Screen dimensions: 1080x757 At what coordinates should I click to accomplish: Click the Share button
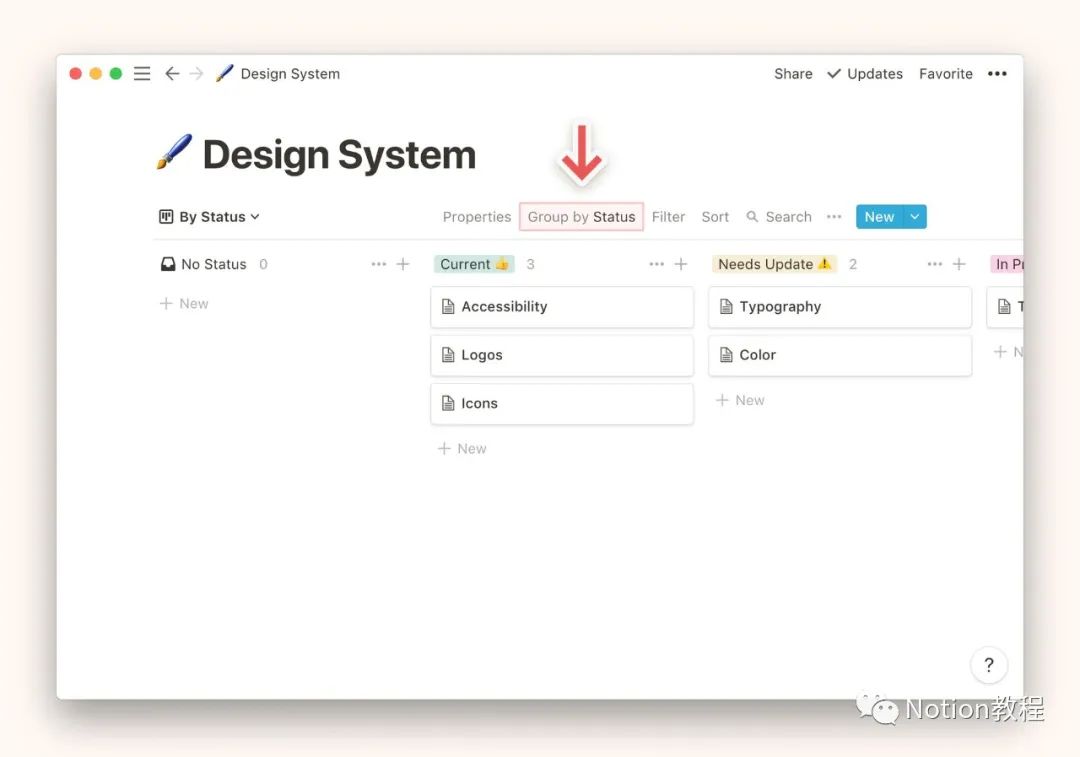pos(793,74)
